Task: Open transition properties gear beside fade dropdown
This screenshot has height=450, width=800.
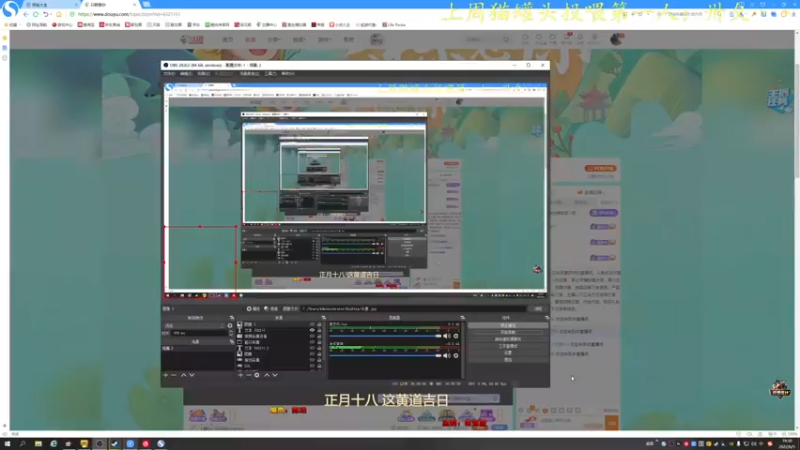Action: click(x=230, y=326)
